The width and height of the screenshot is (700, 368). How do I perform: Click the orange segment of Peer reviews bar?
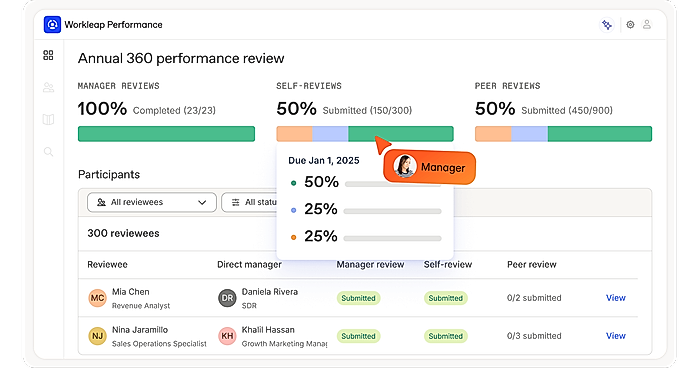tap(493, 134)
